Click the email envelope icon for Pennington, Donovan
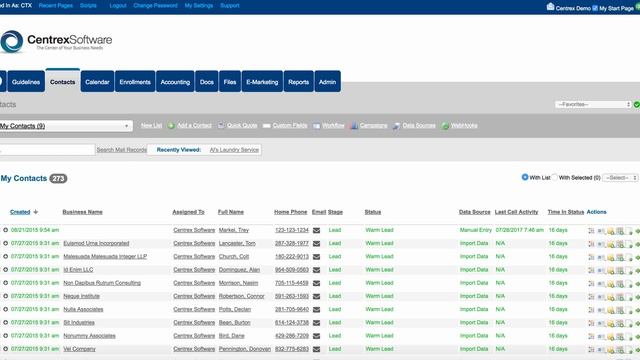The width and height of the screenshot is (640, 360). 316,349
